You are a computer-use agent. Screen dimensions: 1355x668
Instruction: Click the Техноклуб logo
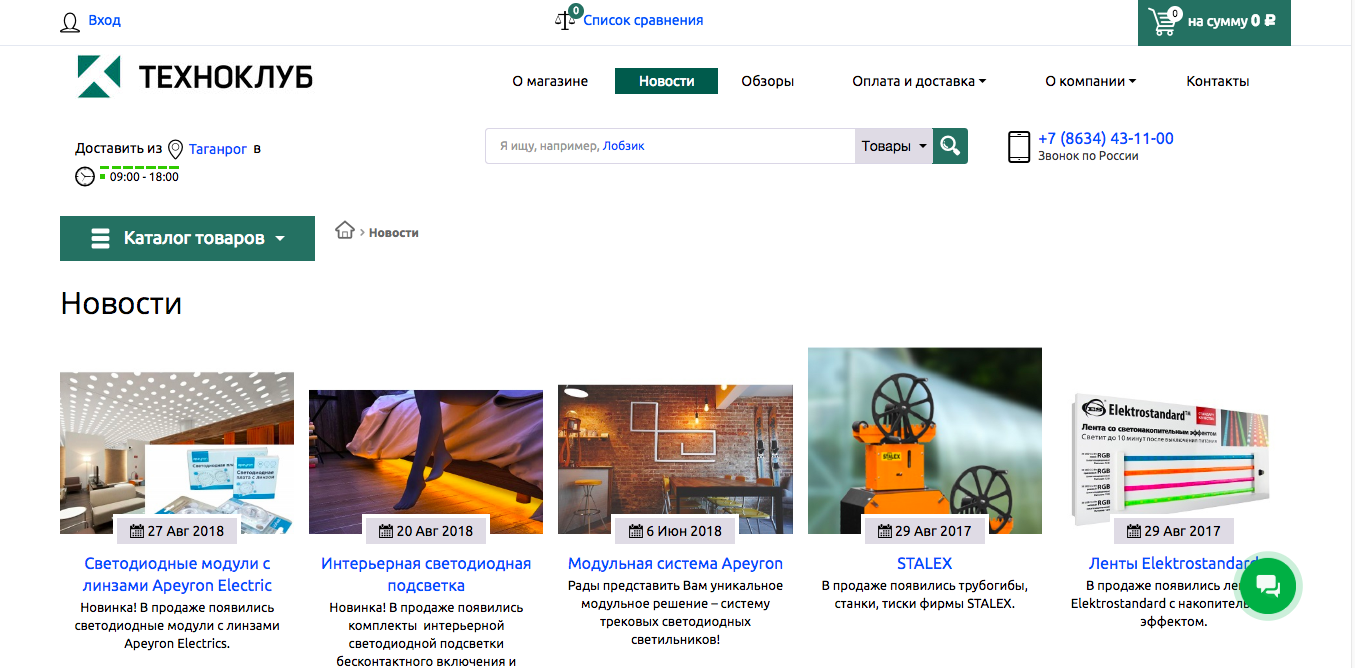click(x=195, y=77)
